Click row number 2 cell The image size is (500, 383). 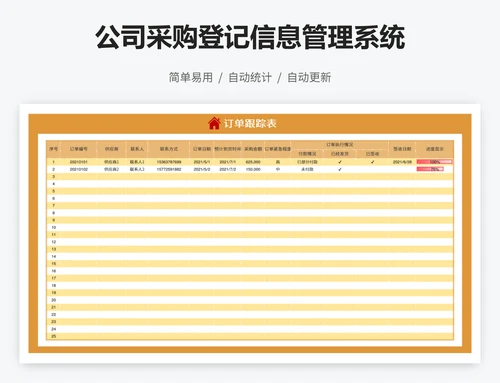click(x=53, y=169)
